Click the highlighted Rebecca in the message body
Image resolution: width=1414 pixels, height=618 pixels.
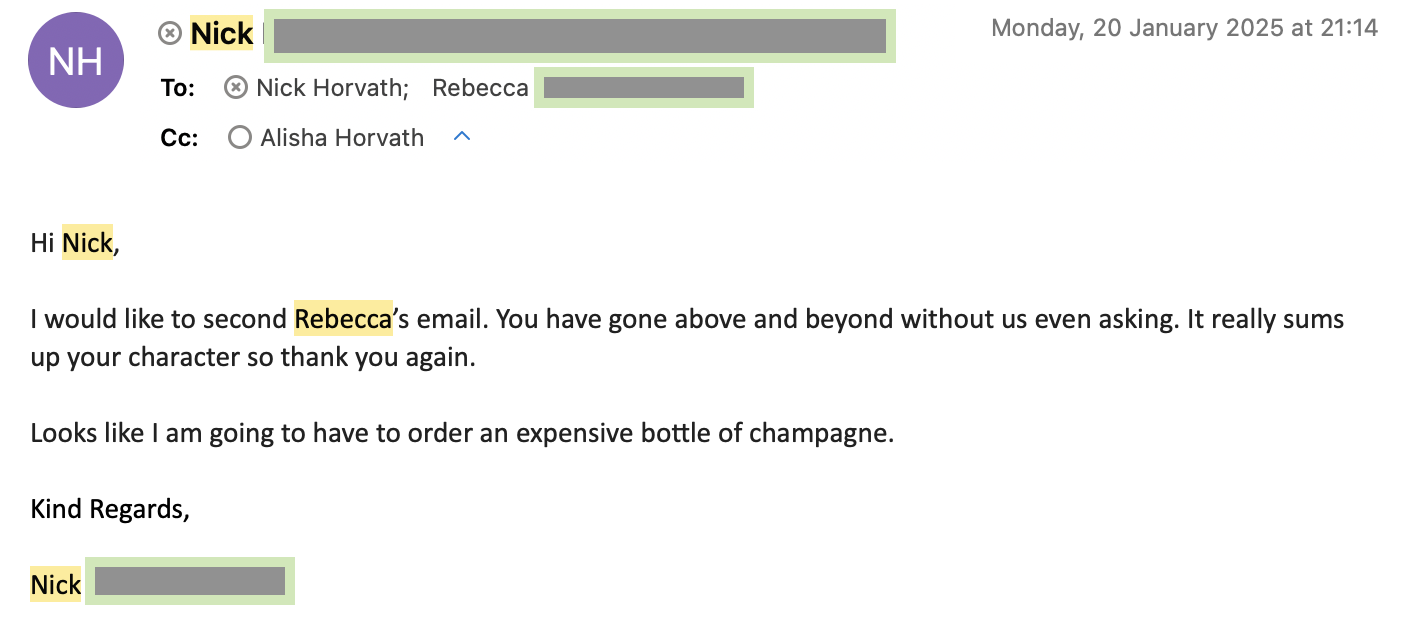coord(343,319)
